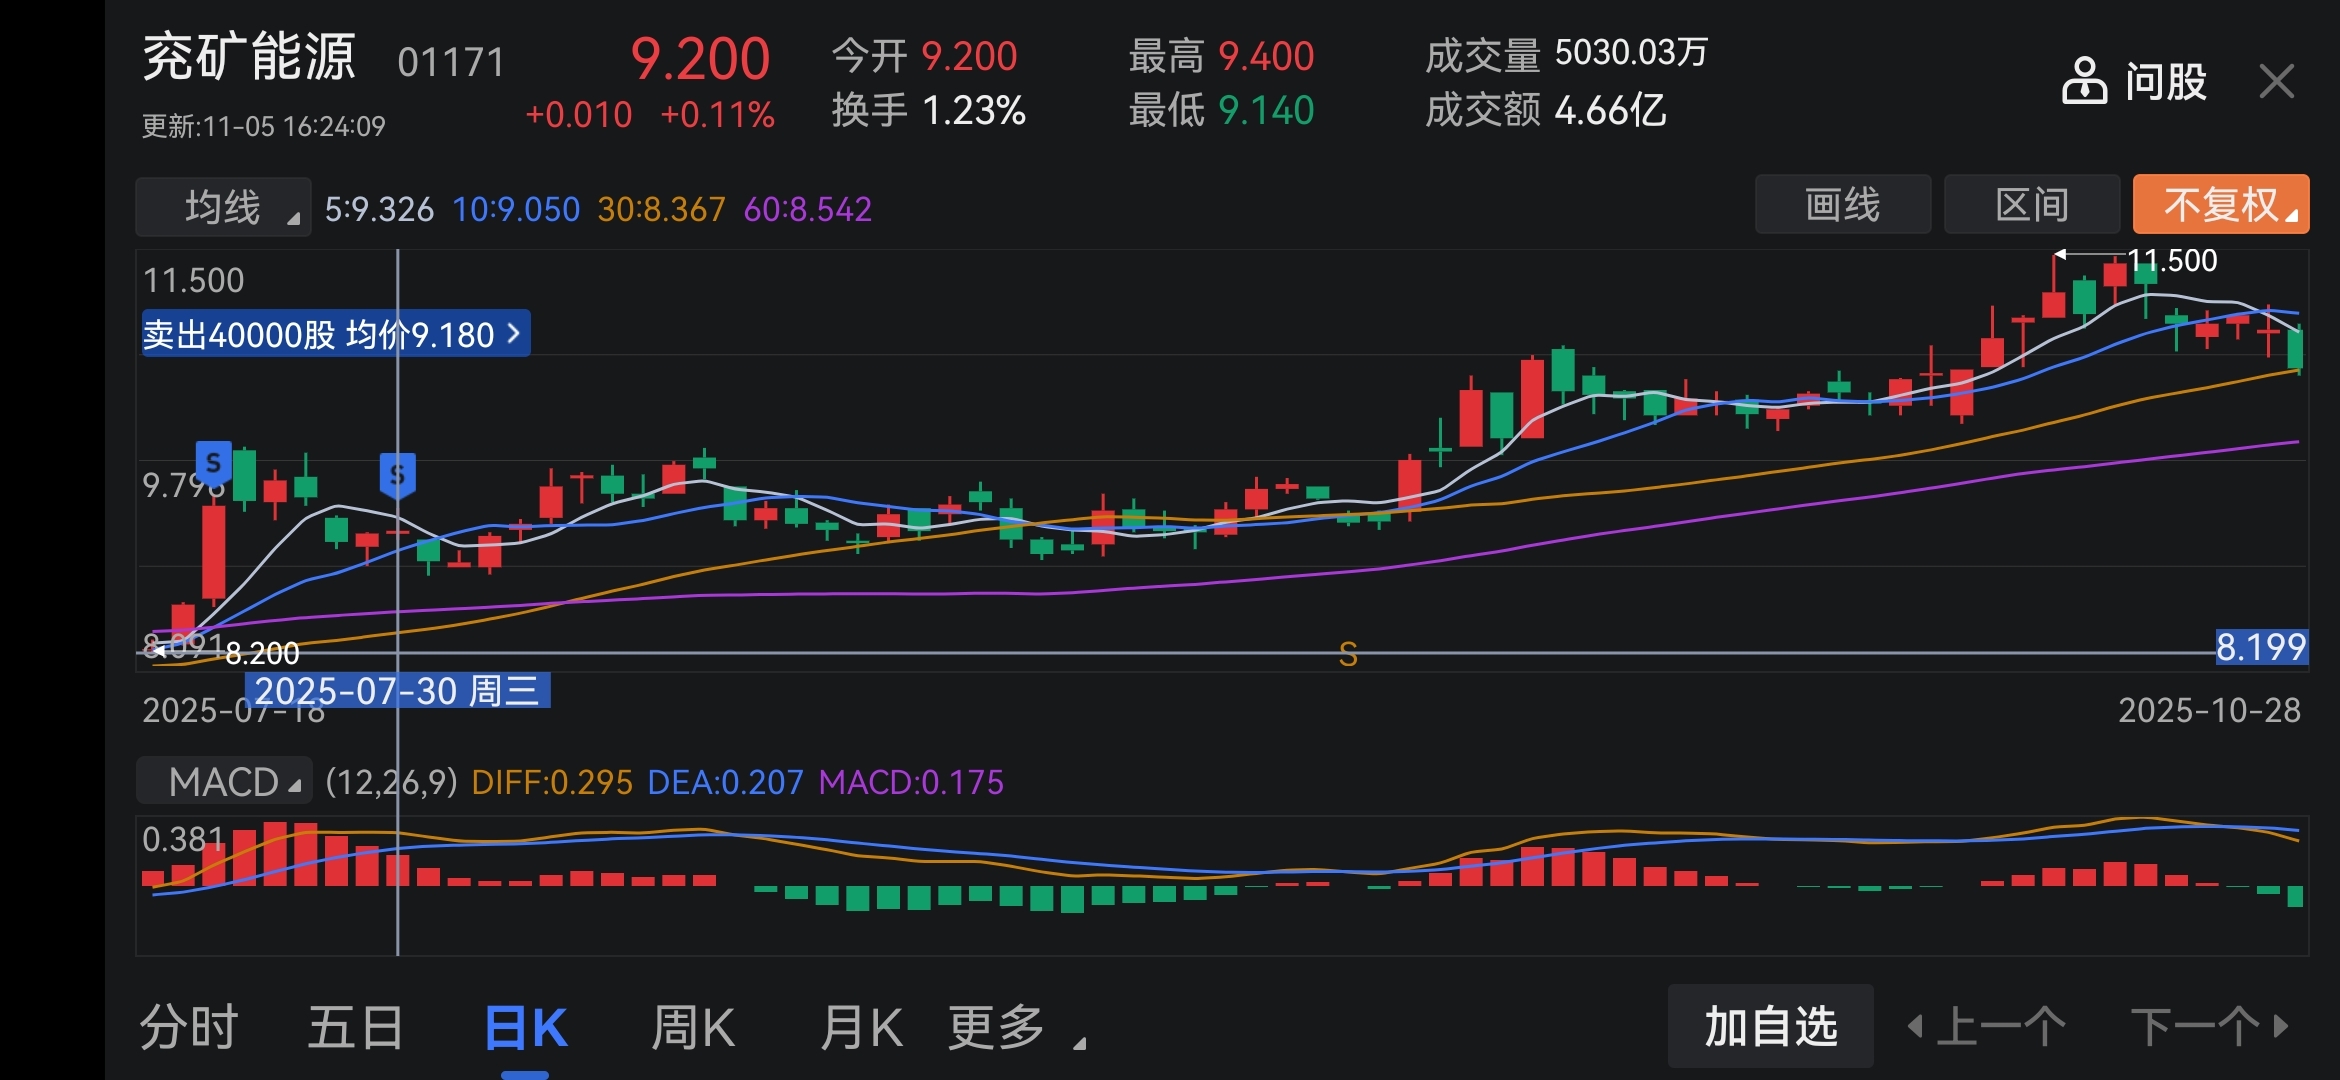Switch to the 周K tab

coord(692,1028)
